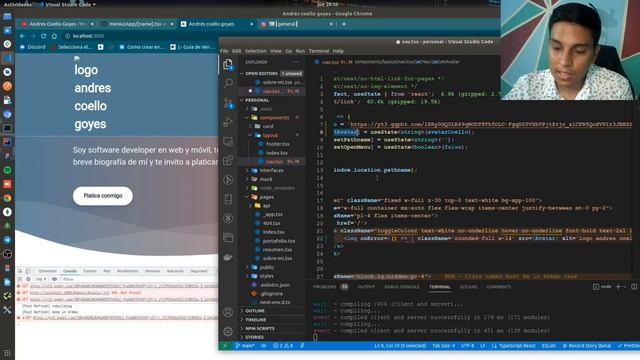
Task: Open the File menu in VS Code
Action: (x=224, y=51)
